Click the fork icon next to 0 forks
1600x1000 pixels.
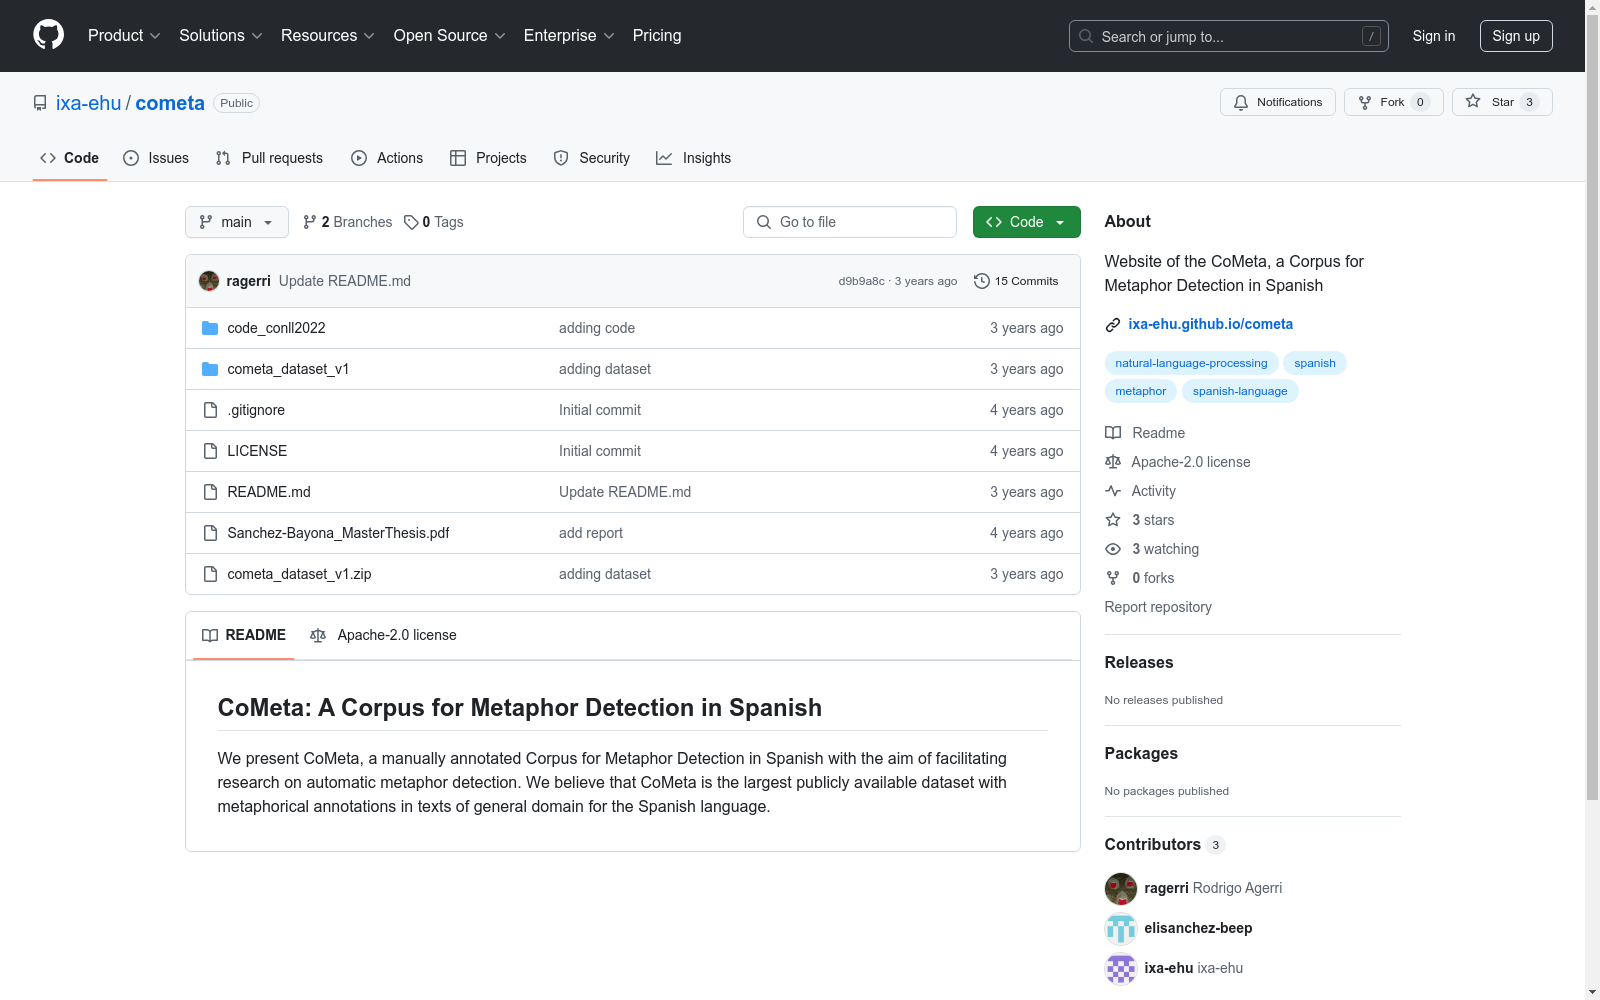click(1113, 578)
